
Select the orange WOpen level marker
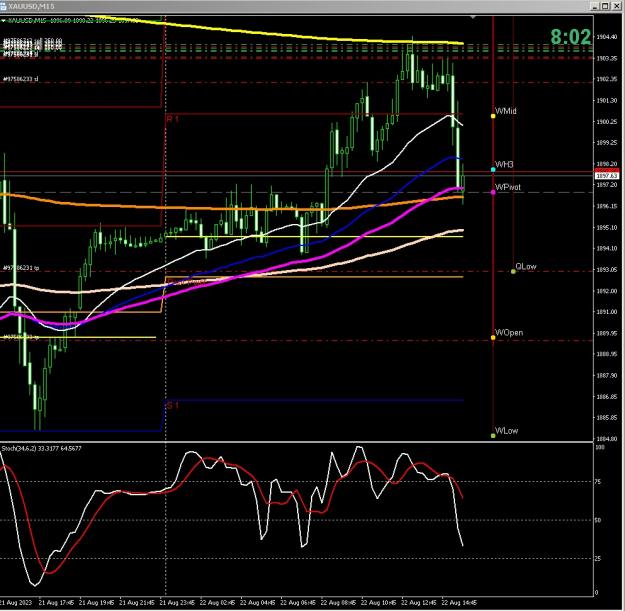[x=493, y=338]
